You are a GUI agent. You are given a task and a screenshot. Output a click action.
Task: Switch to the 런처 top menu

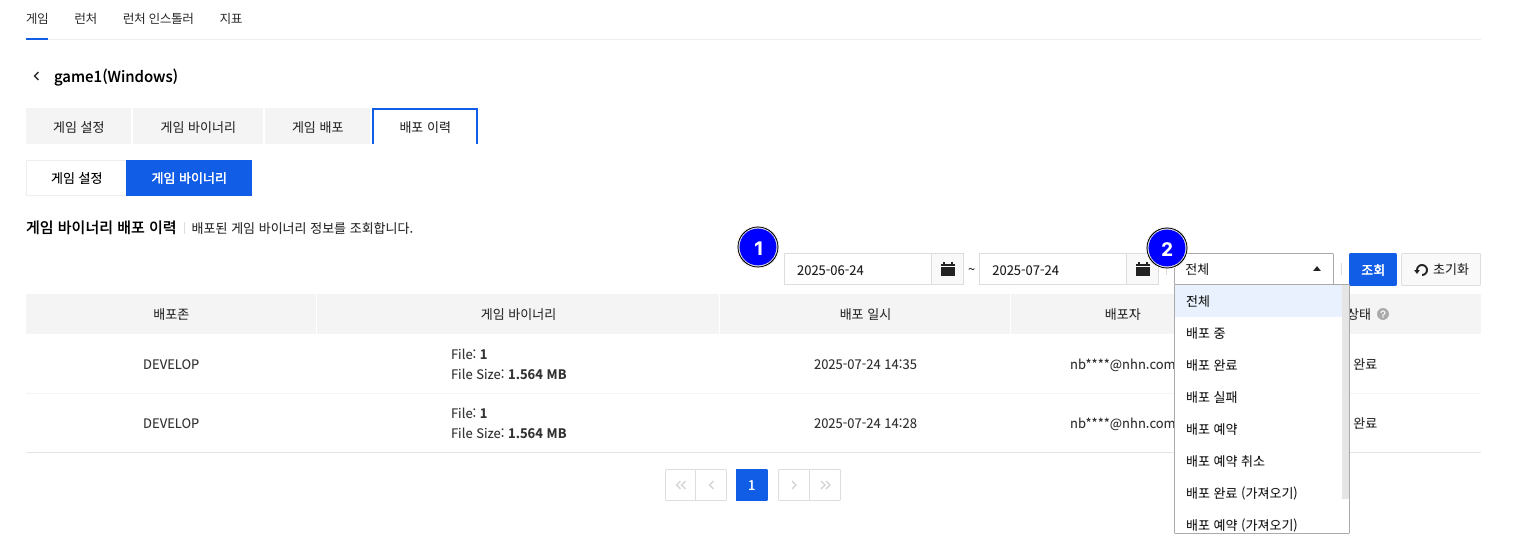[x=84, y=18]
